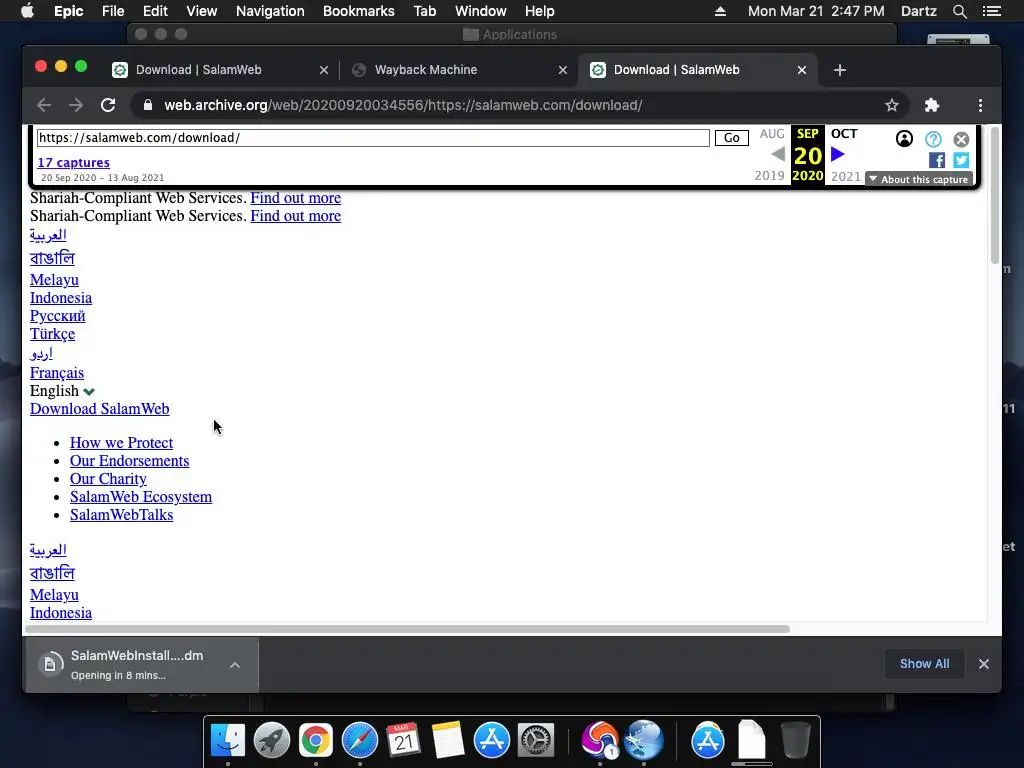Open the 17 captures link
Viewport: 1024px width, 768px height.
coord(73,163)
